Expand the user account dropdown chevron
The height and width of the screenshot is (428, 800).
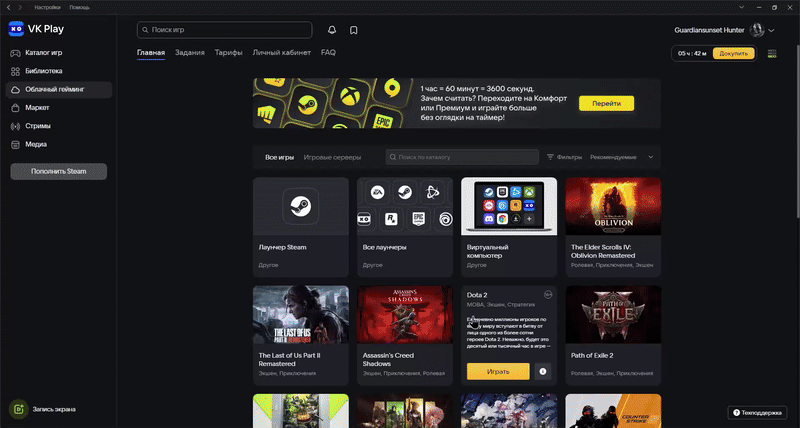[771, 31]
